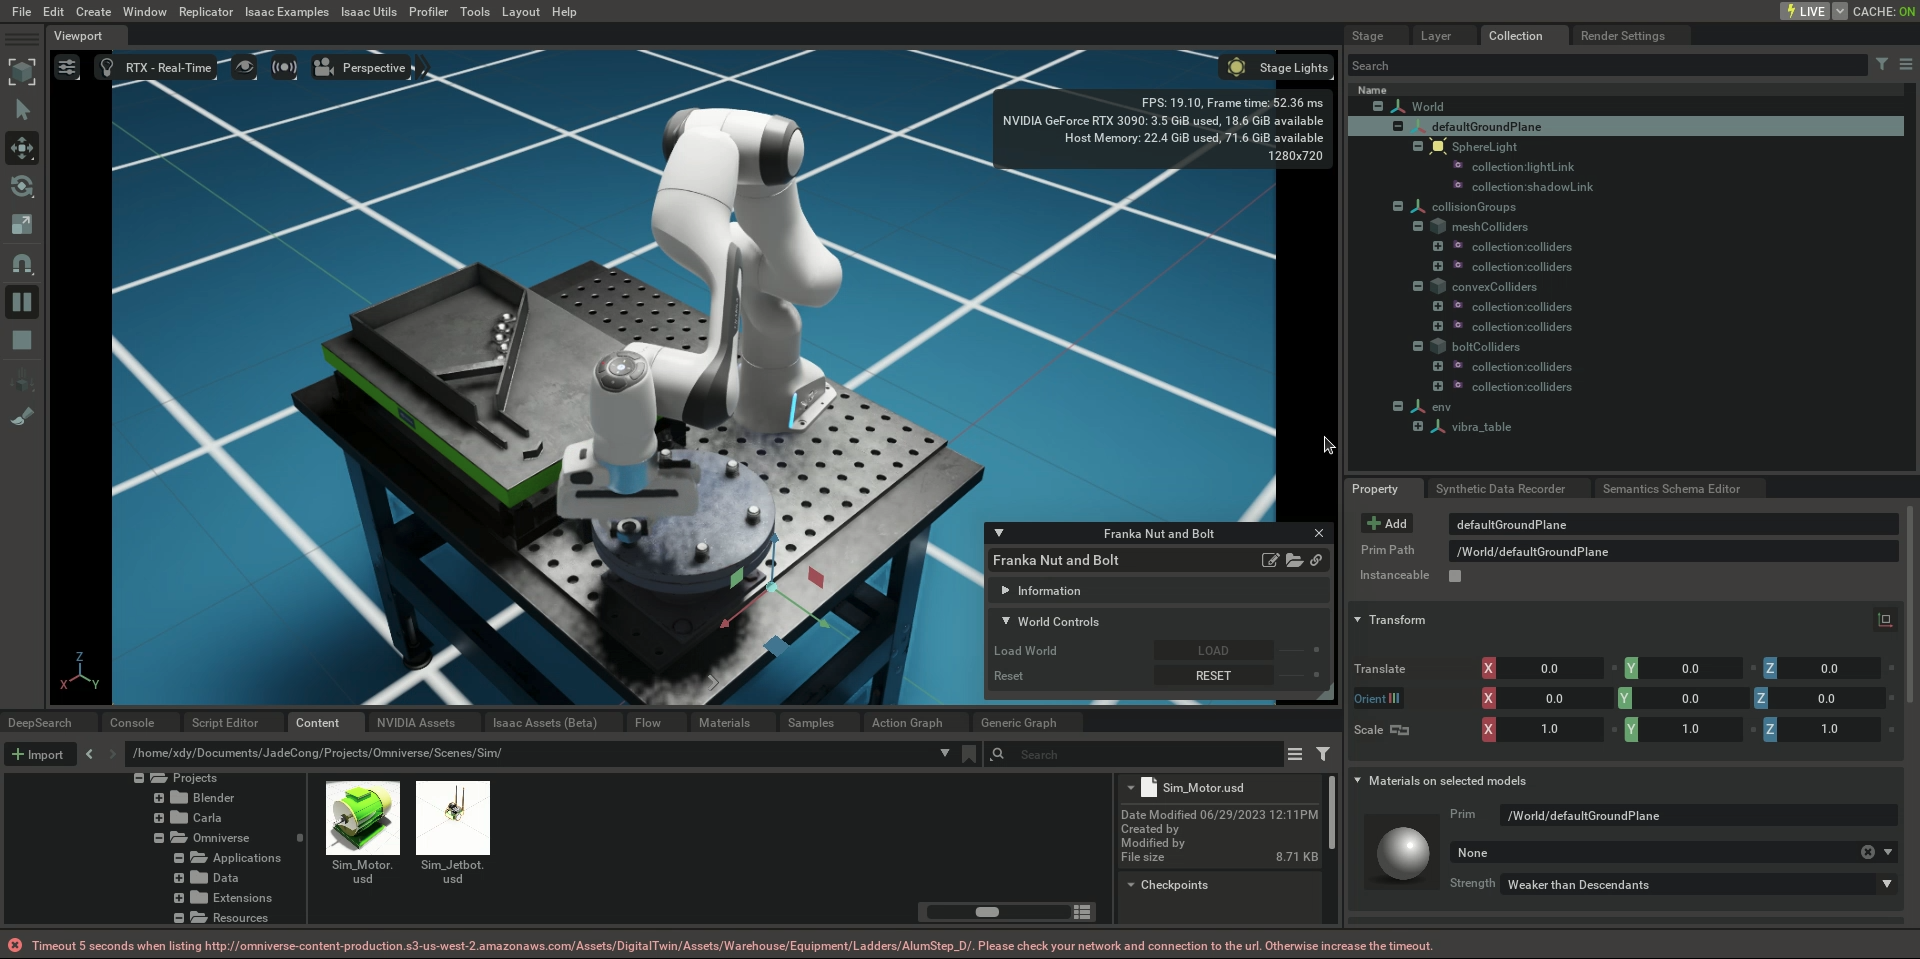The width and height of the screenshot is (1920, 959).
Task: Switch to the Layer tab
Action: [1435, 35]
